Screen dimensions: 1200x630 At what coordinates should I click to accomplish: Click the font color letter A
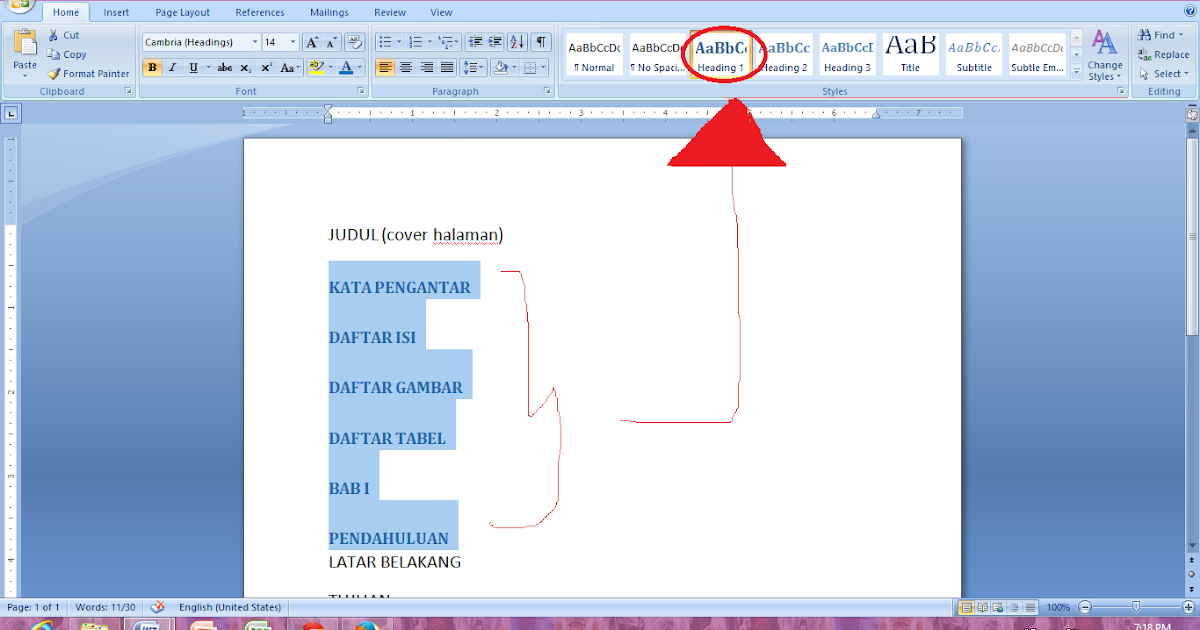(346, 68)
